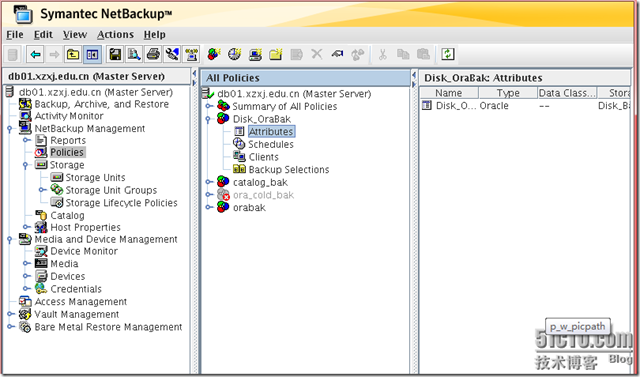The width and height of the screenshot is (640, 377).
Task: Click the find magnifier toolbar icon
Action: point(134,54)
